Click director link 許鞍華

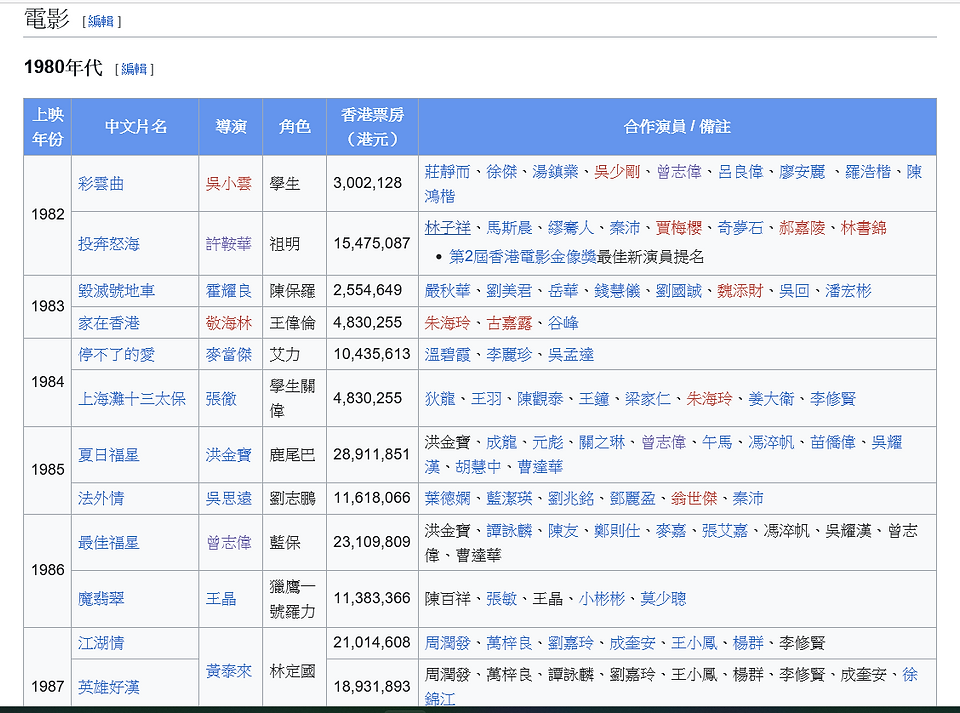tap(228, 244)
